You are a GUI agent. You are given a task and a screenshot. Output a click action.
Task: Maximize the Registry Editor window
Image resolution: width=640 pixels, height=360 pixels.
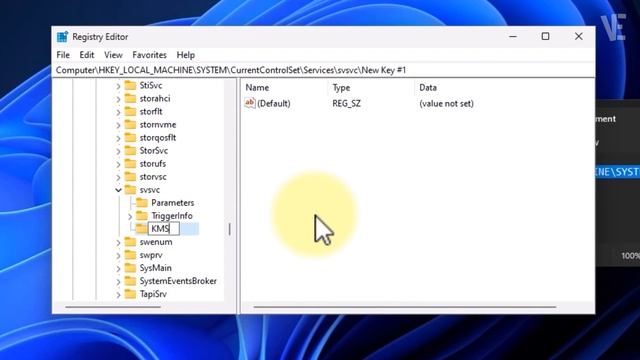click(x=545, y=36)
